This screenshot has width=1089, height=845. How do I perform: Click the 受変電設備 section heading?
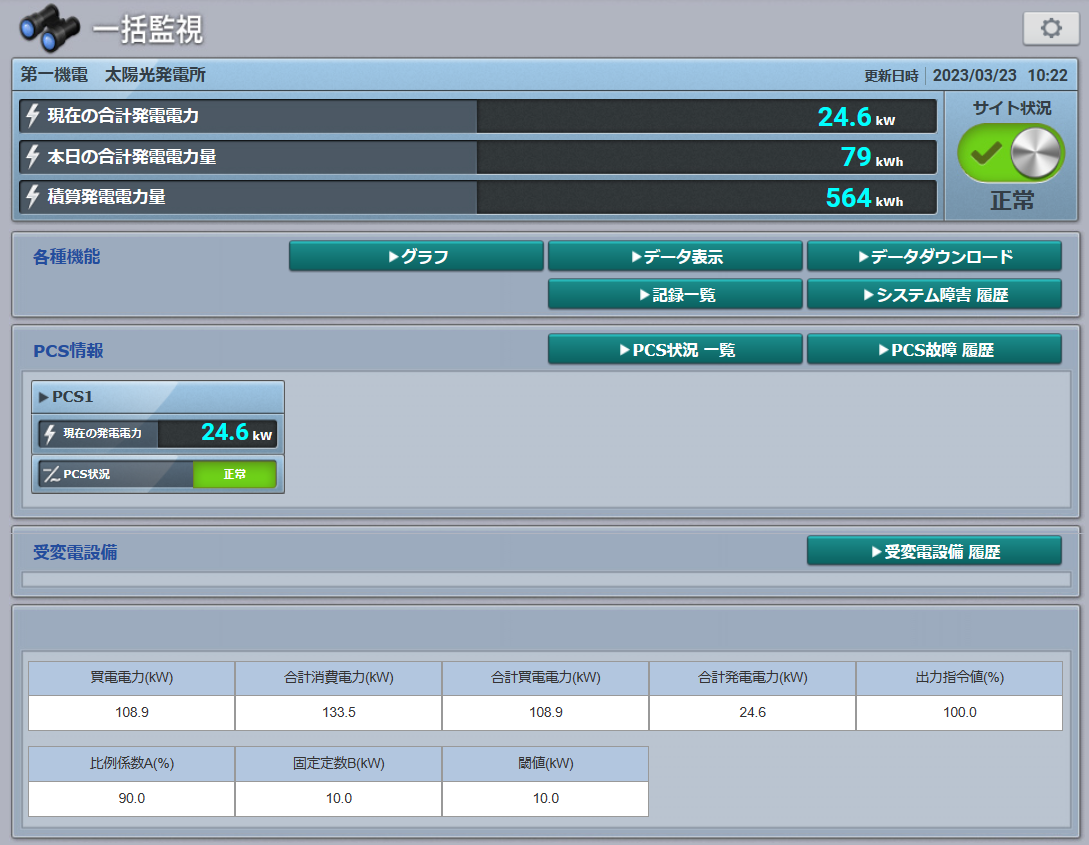(x=75, y=553)
